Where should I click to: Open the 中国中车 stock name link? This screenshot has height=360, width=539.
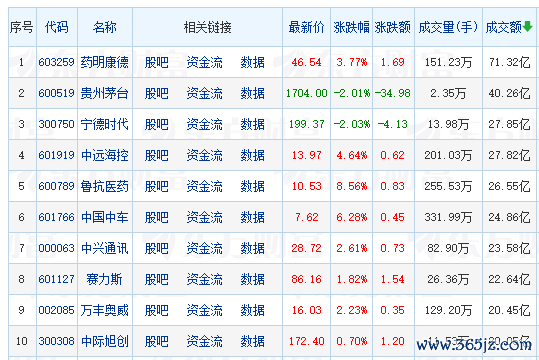(104, 217)
